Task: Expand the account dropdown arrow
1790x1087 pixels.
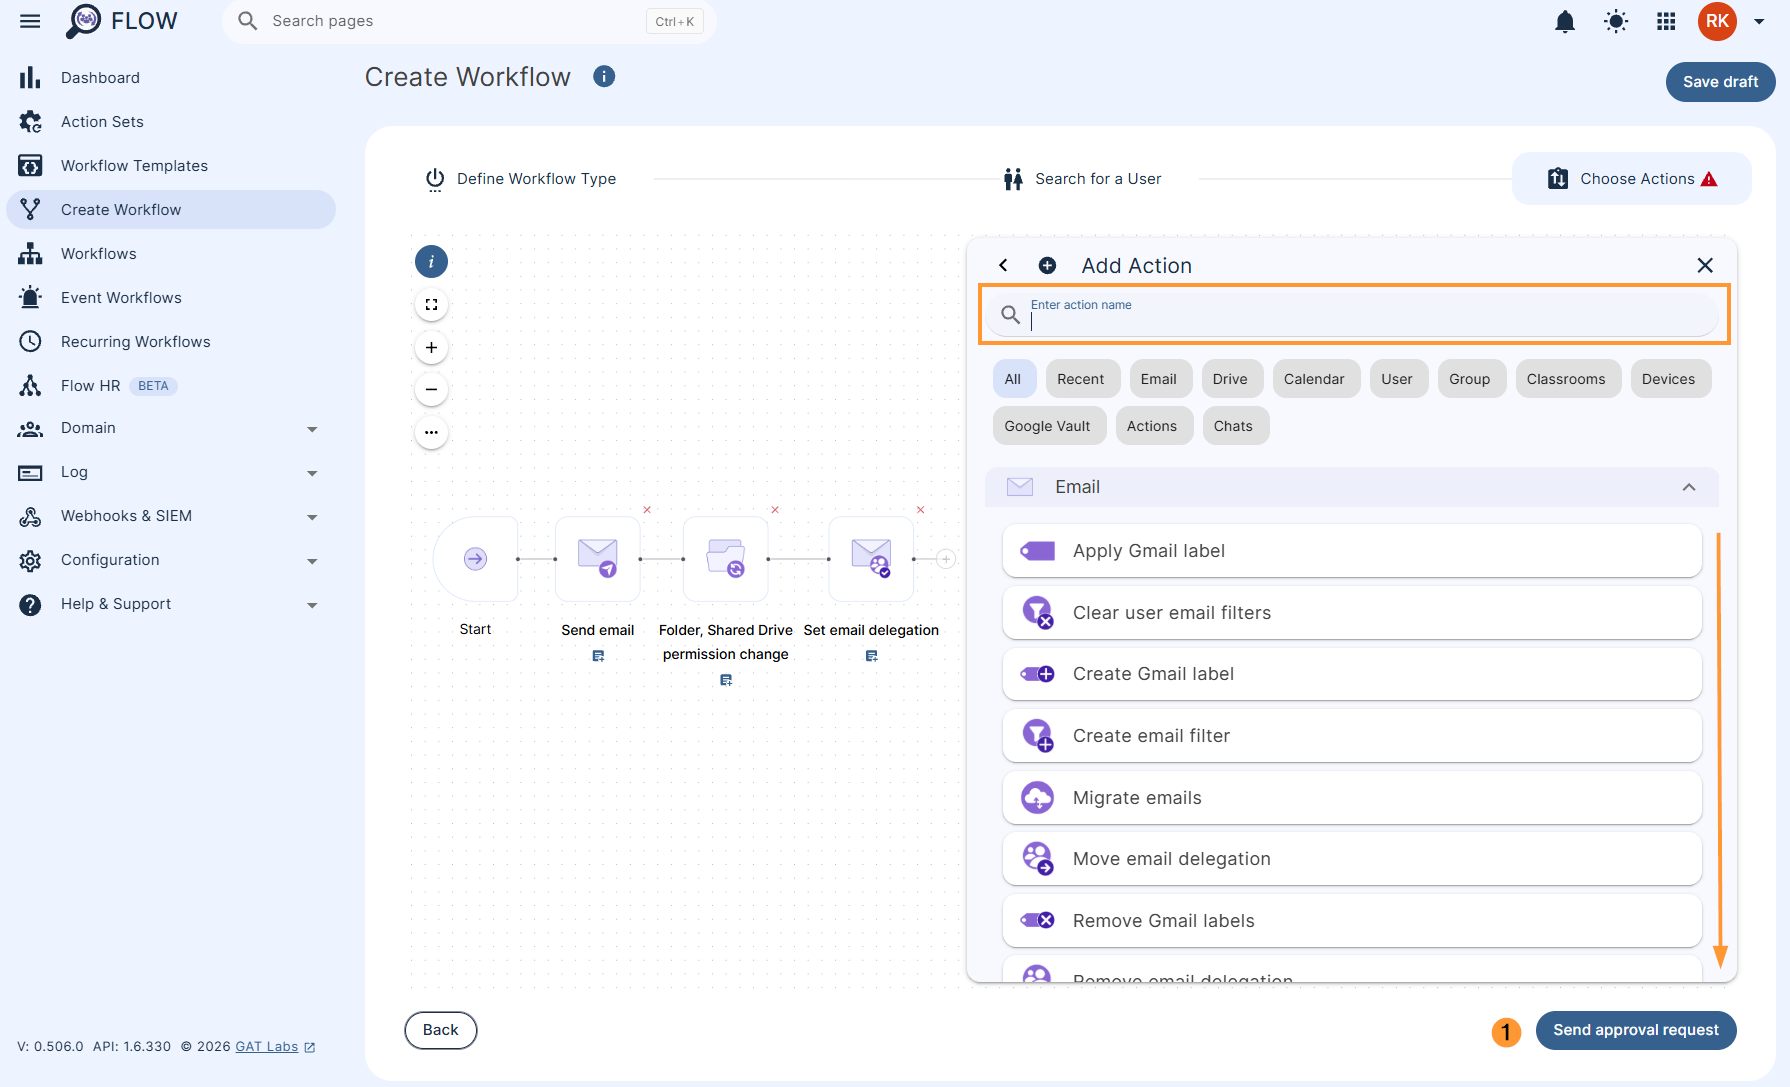Action: [1759, 21]
